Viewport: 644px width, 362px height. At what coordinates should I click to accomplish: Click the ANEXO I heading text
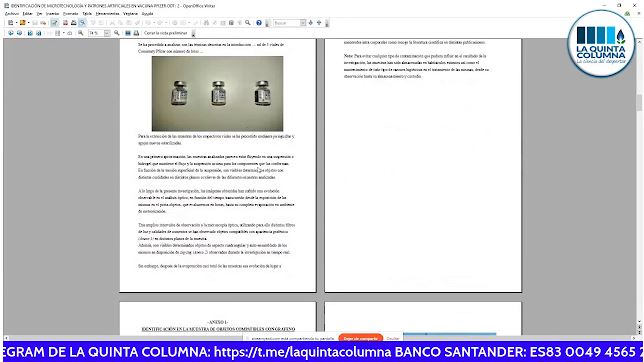[218, 323]
